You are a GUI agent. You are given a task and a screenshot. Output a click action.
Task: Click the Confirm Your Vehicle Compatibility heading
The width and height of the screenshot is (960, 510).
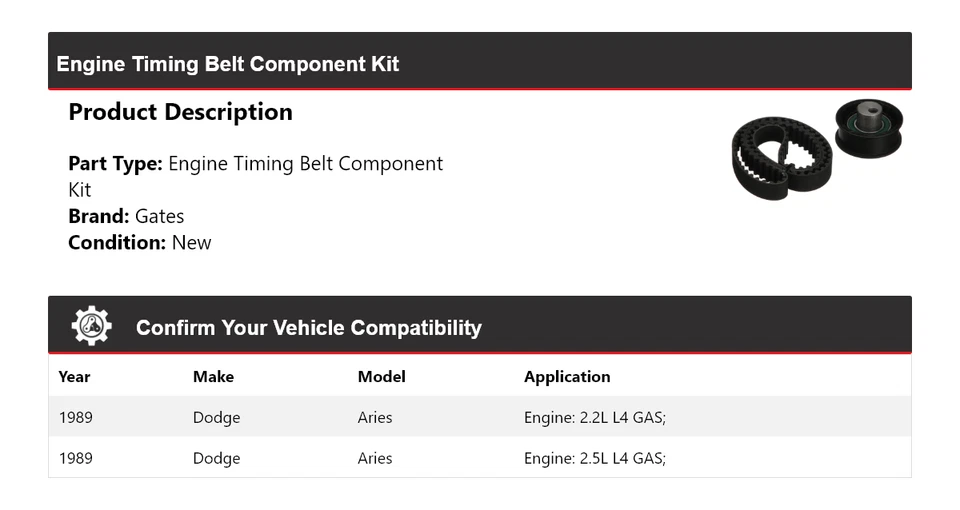tap(308, 328)
